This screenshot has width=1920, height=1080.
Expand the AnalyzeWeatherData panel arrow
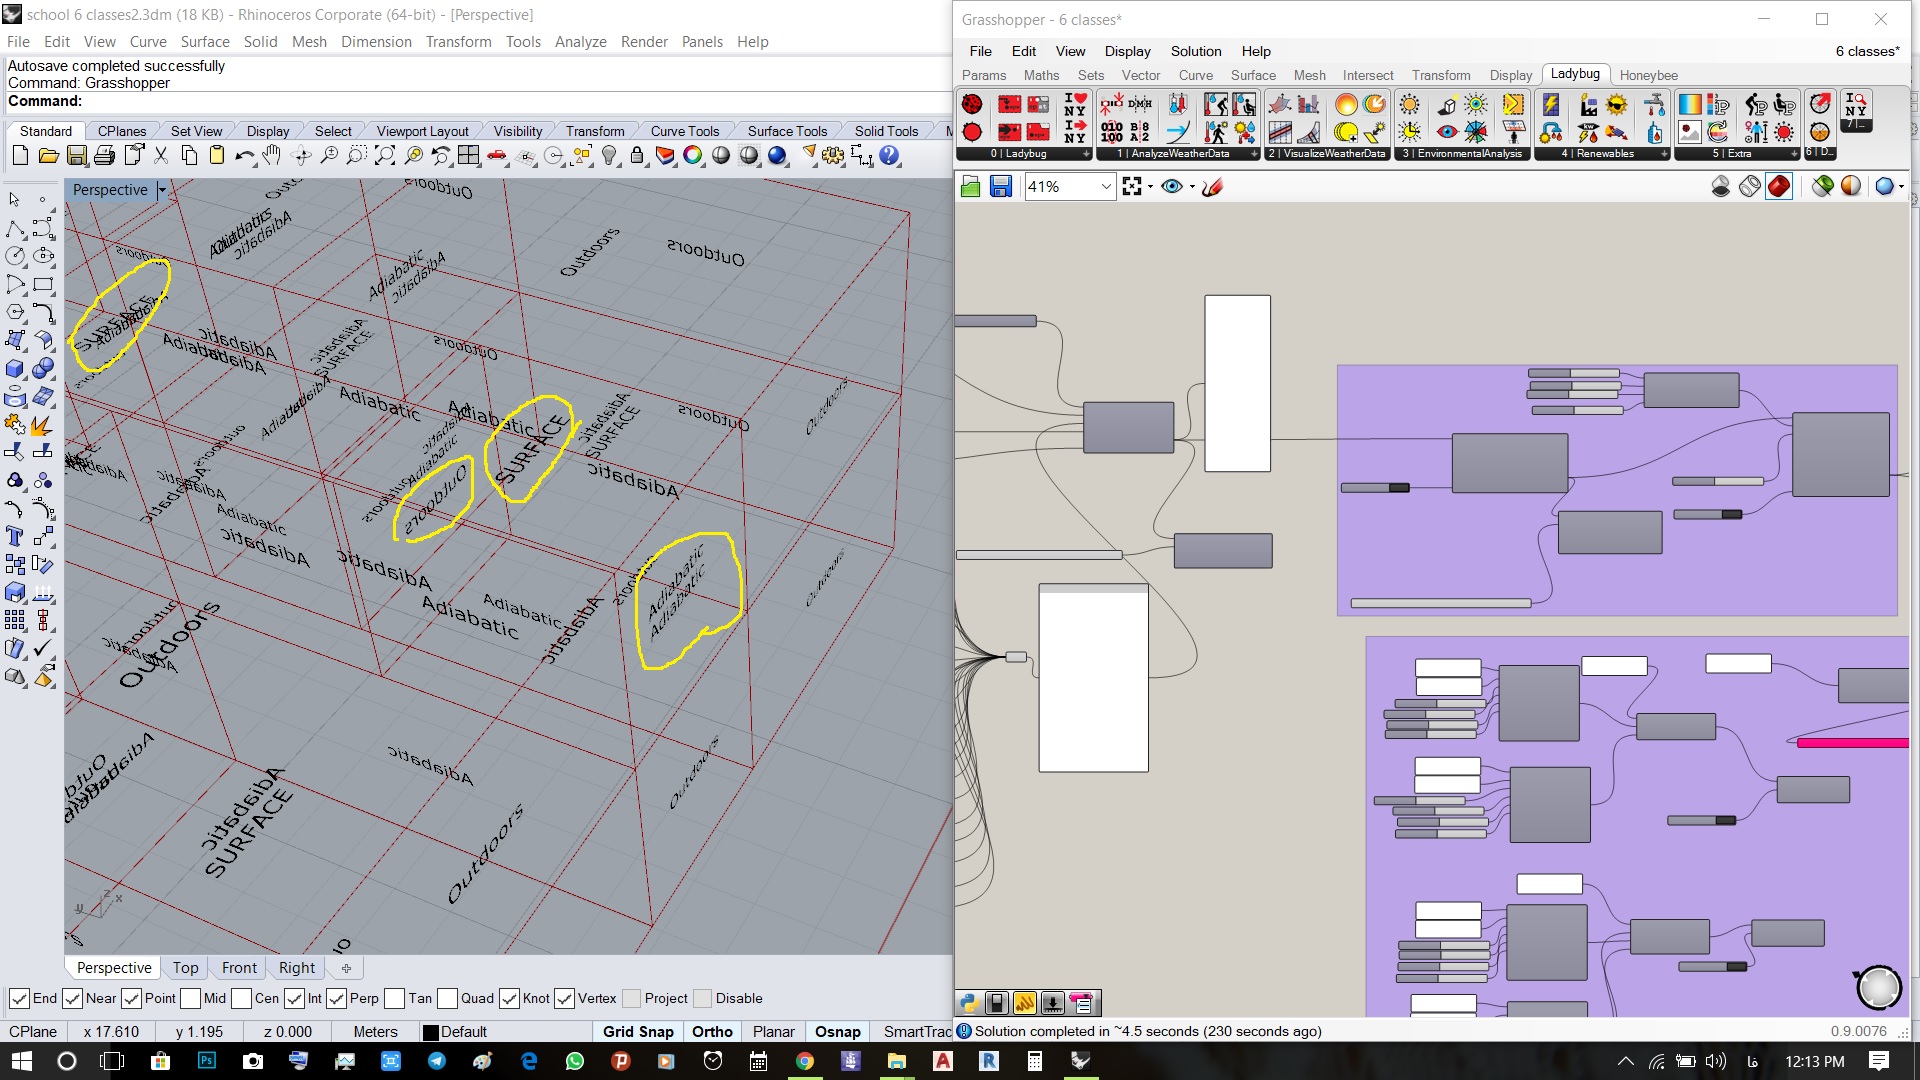coord(1254,154)
